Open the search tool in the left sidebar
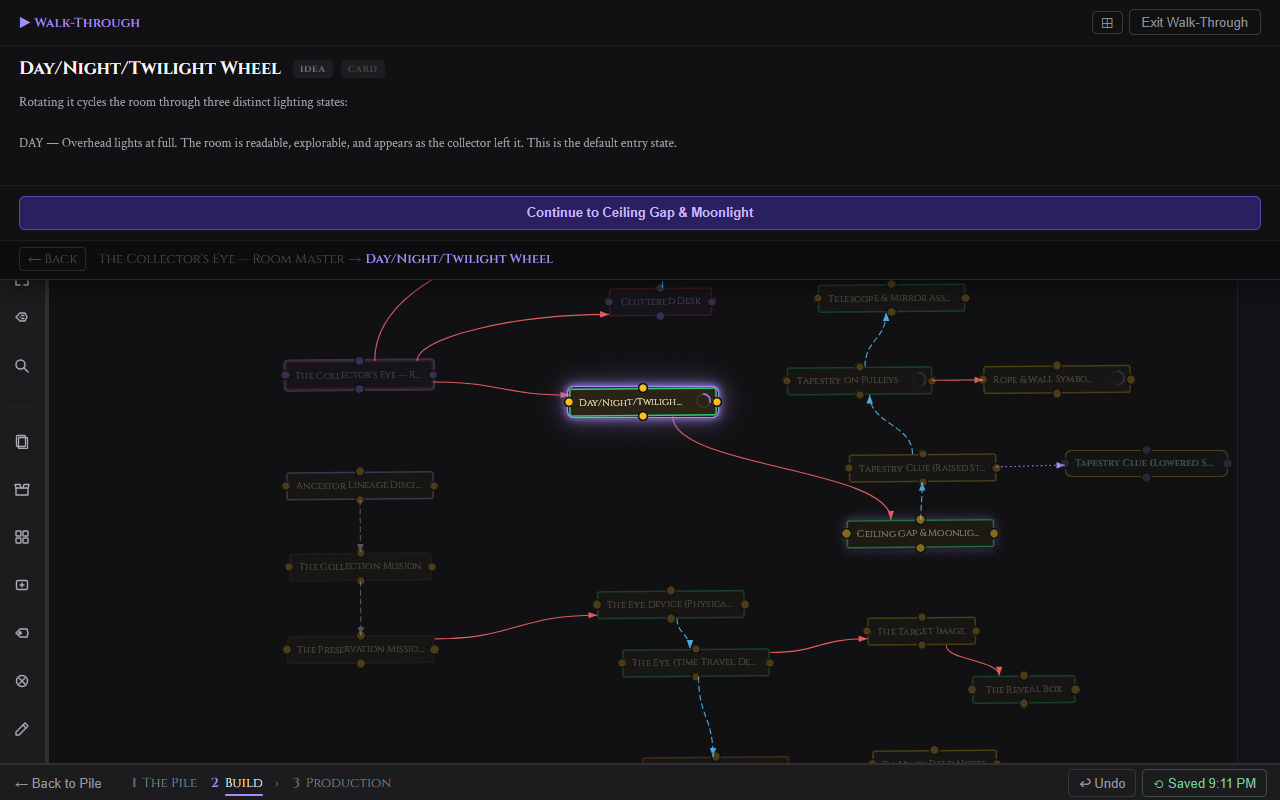The image size is (1280, 800). 22,366
